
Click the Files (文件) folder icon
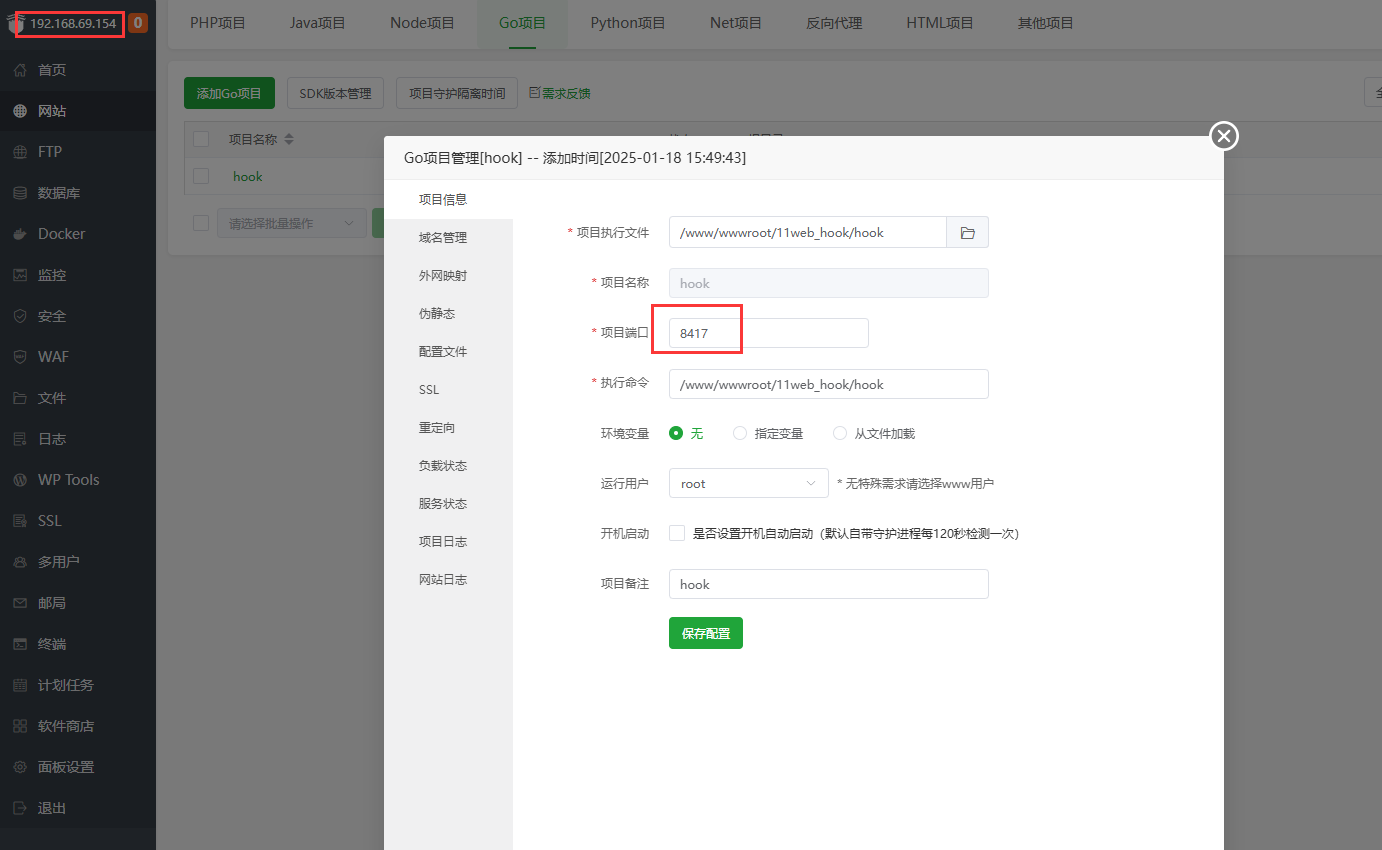(20, 398)
